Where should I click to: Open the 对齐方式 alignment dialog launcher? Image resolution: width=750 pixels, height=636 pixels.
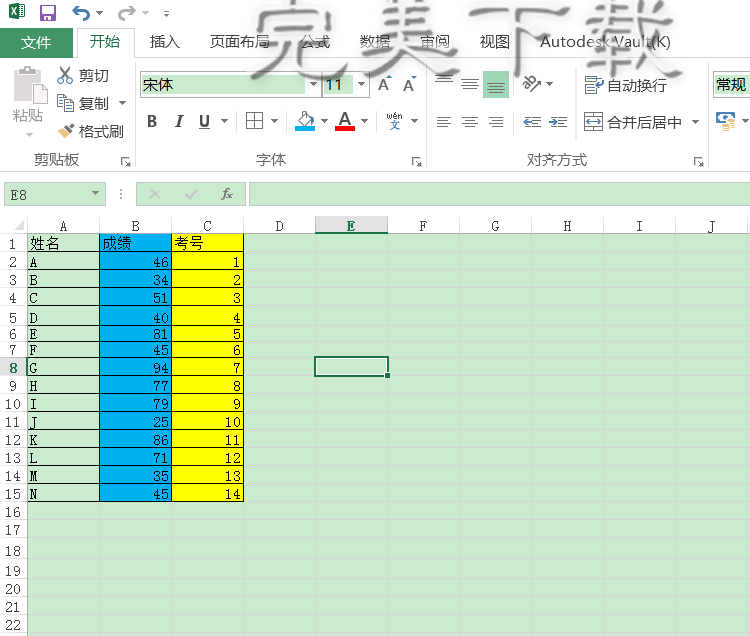point(699,162)
